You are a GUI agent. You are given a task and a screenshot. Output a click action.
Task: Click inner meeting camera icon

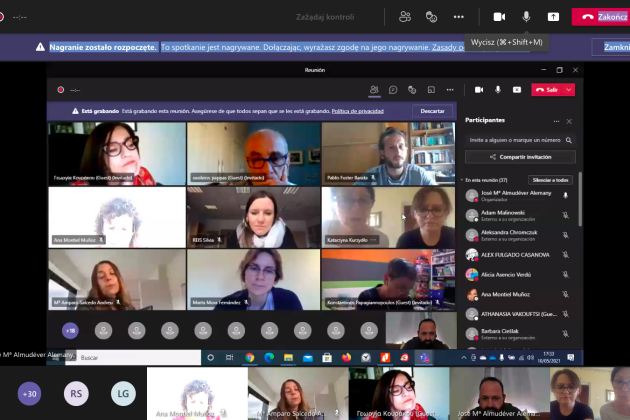[479, 89]
